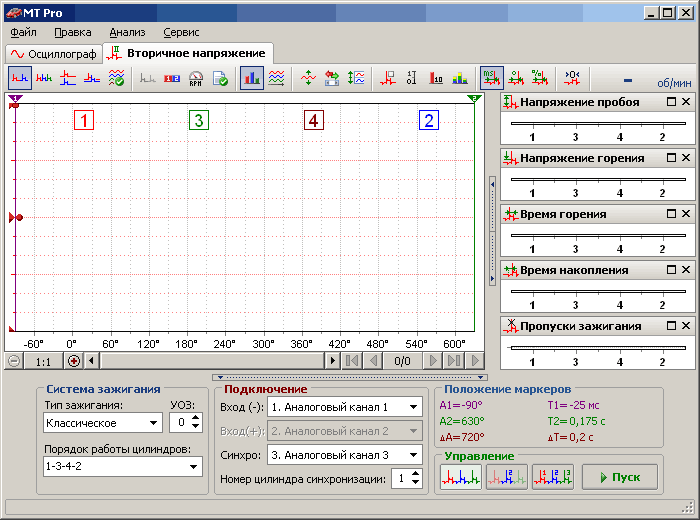The width and height of the screenshot is (700, 520).
Task: Toggle cylinder 1 marker on graph
Action: [x=84, y=121]
